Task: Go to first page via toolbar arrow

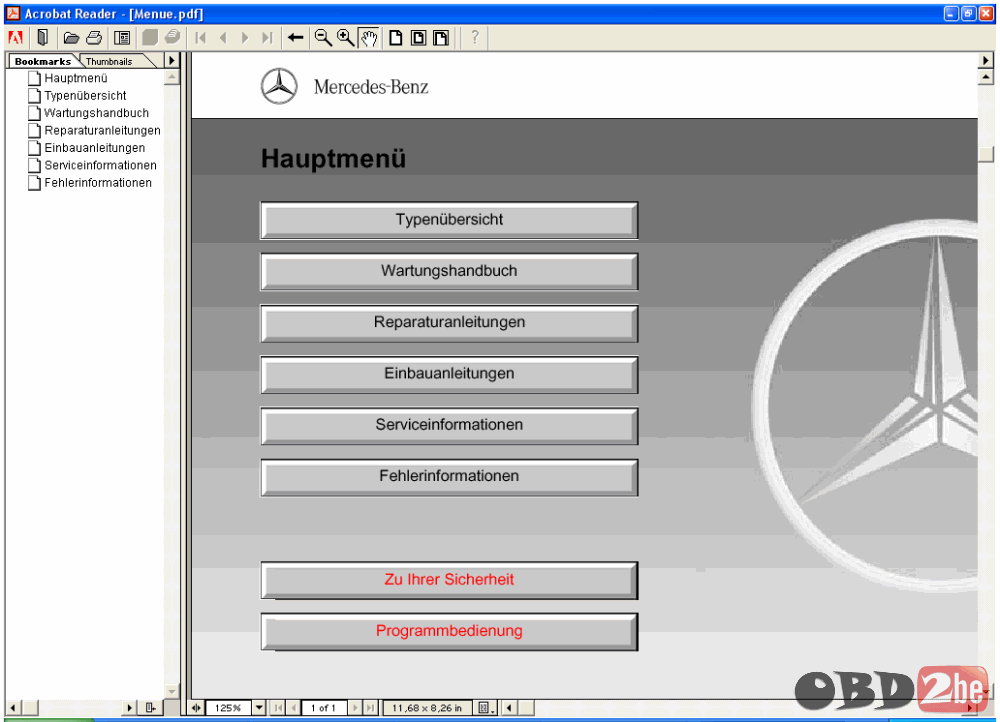Action: pos(200,38)
